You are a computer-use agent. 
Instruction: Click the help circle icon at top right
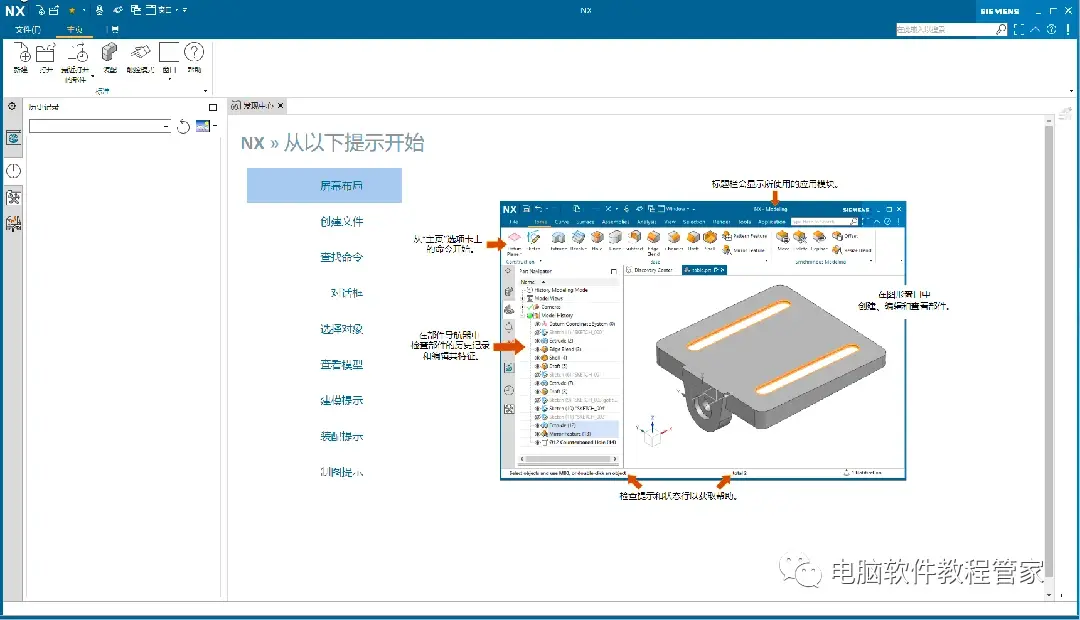point(1051,29)
